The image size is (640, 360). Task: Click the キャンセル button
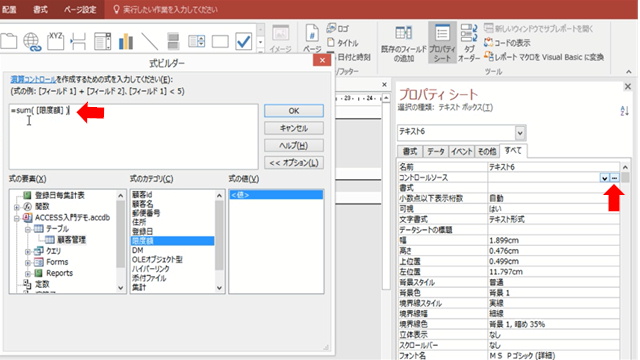click(x=294, y=128)
